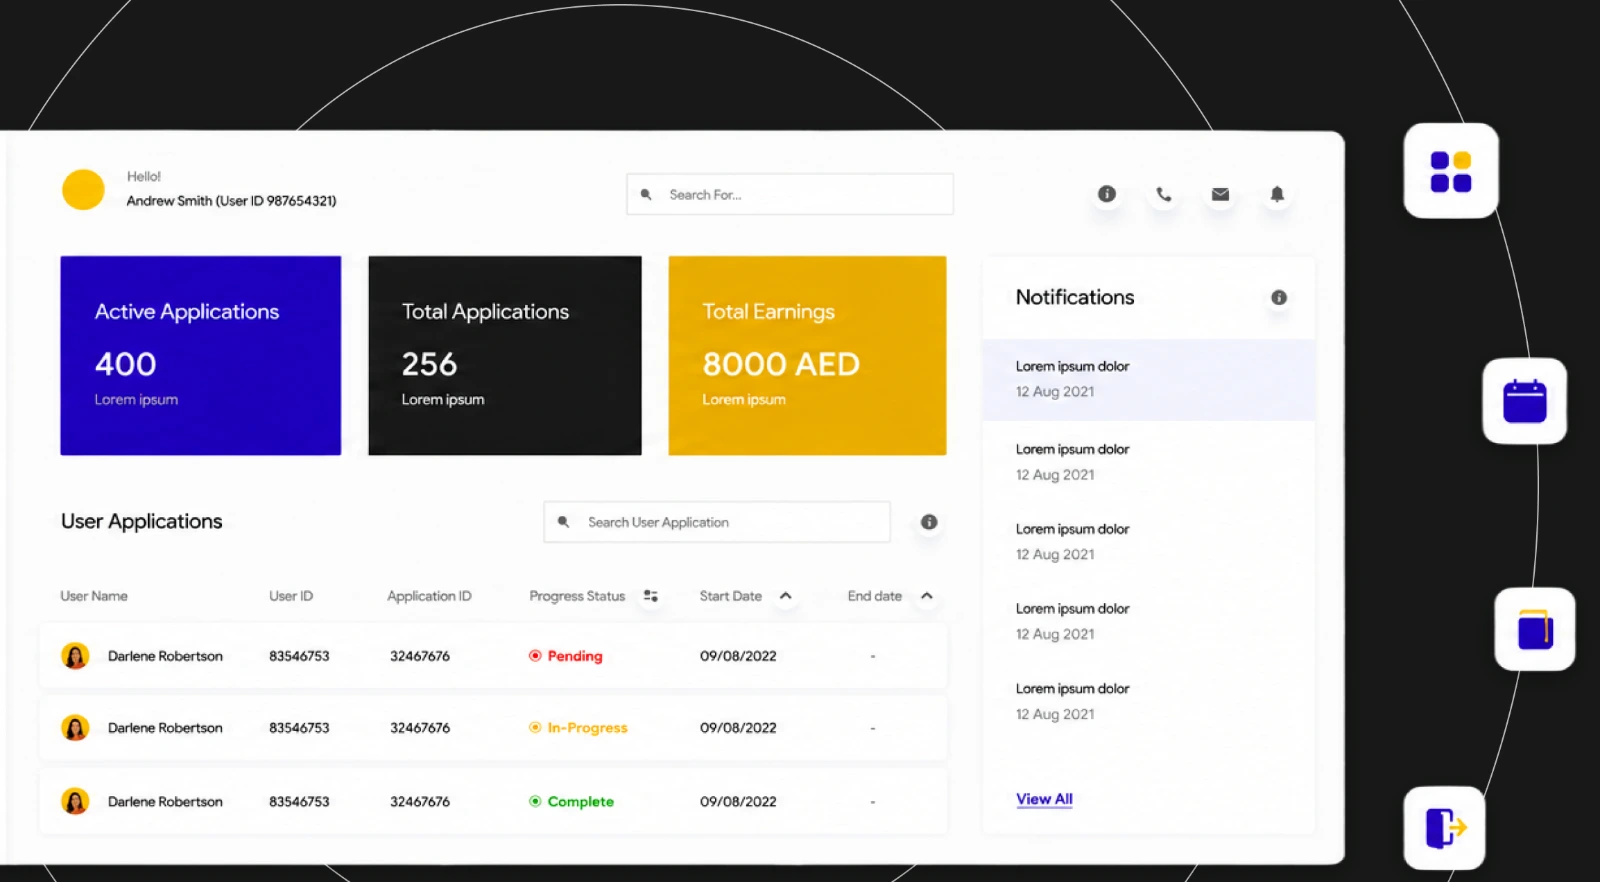Open the notification bell icon
This screenshot has height=882, width=1600.
click(x=1277, y=194)
